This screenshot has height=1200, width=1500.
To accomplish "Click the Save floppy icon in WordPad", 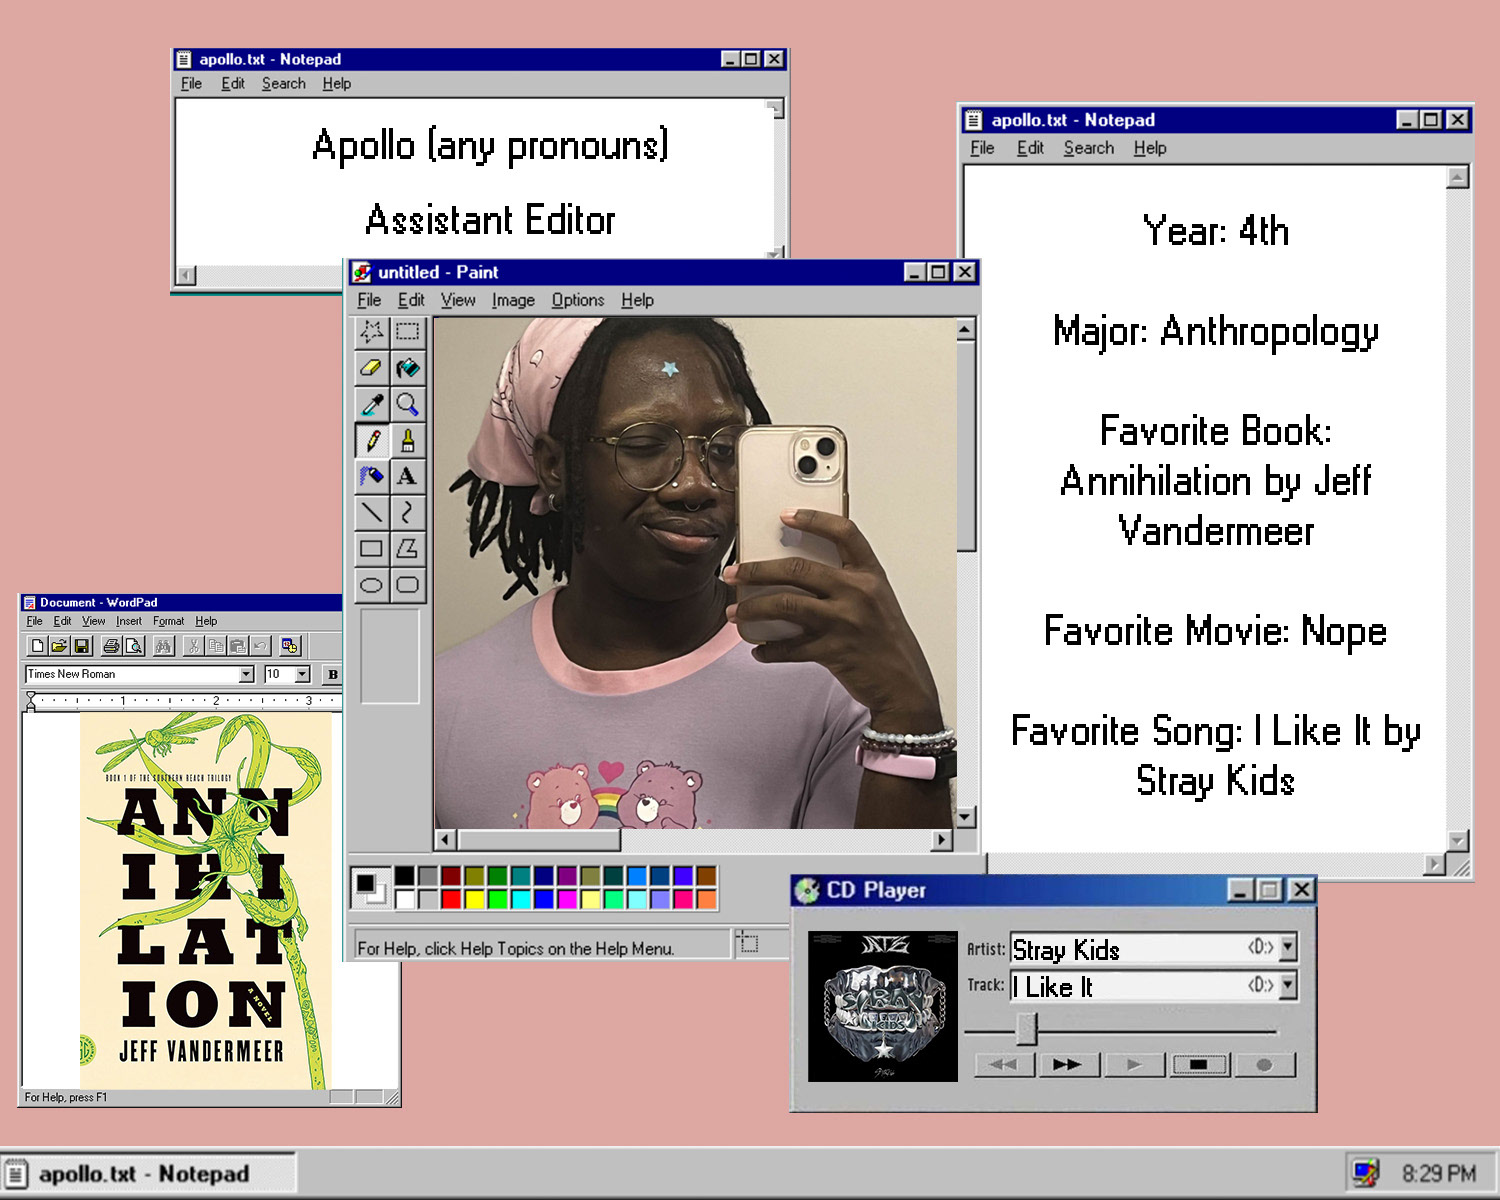I will [82, 646].
